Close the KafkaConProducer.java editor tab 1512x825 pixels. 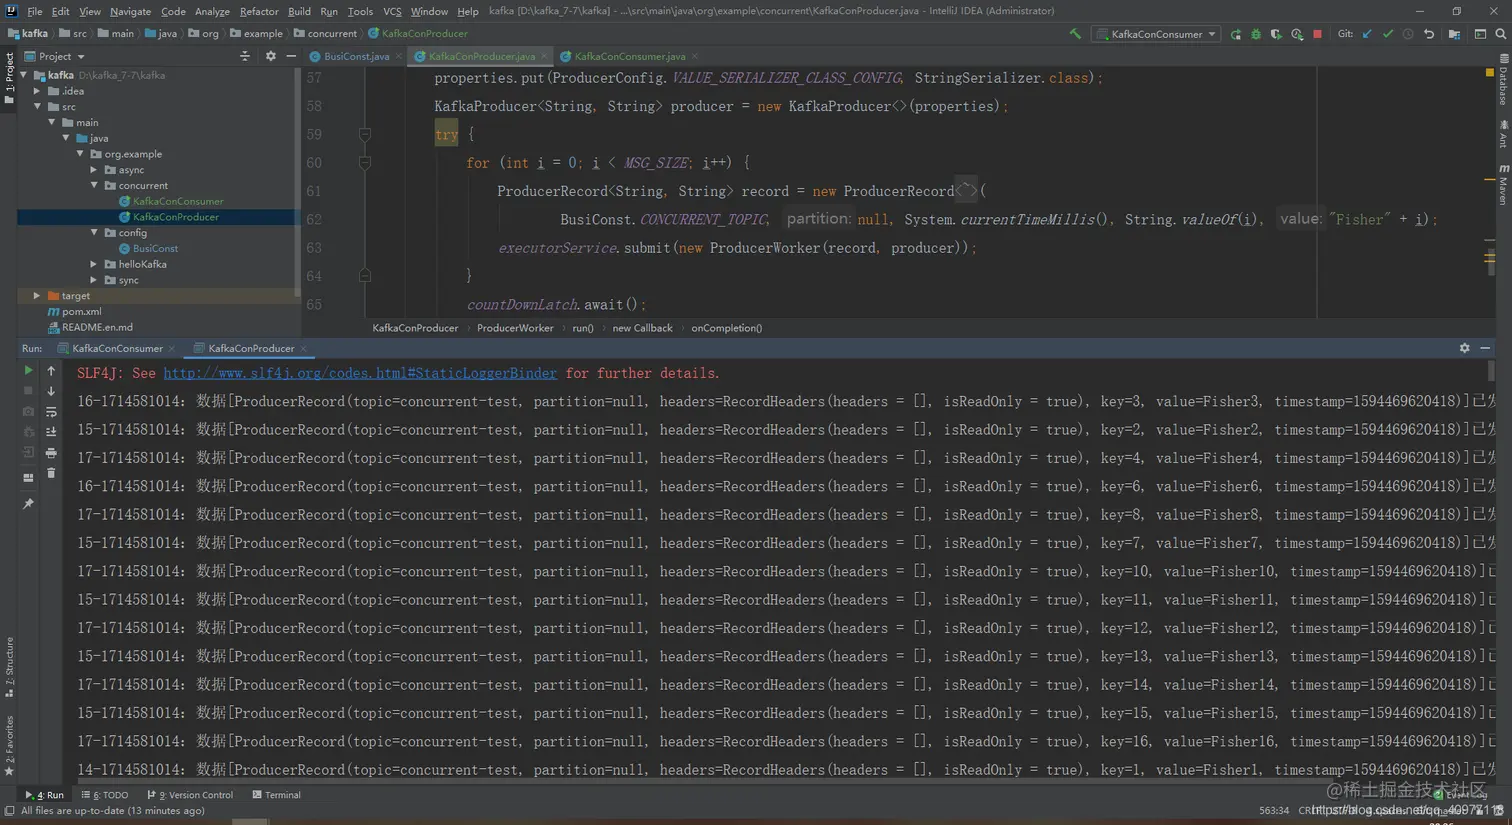(544, 56)
